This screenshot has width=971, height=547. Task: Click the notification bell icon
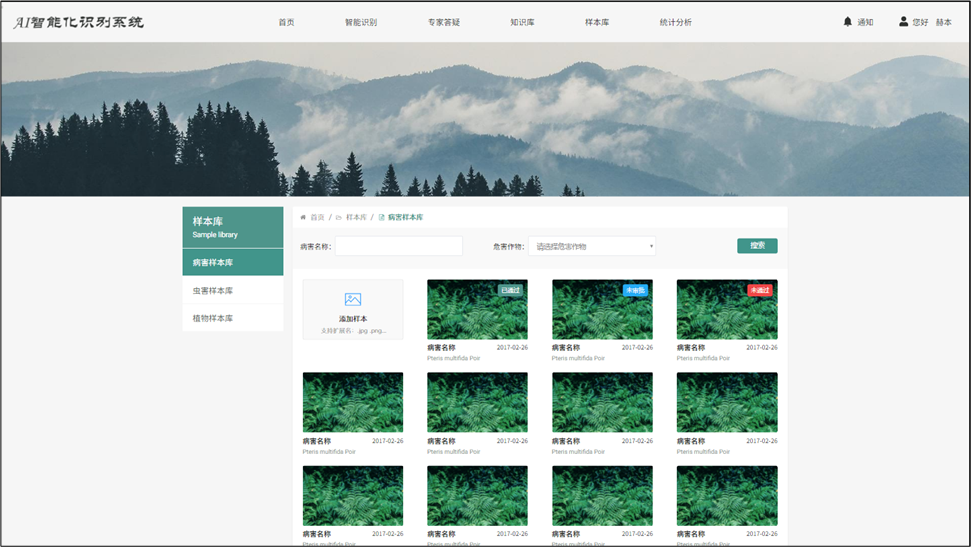tap(848, 22)
